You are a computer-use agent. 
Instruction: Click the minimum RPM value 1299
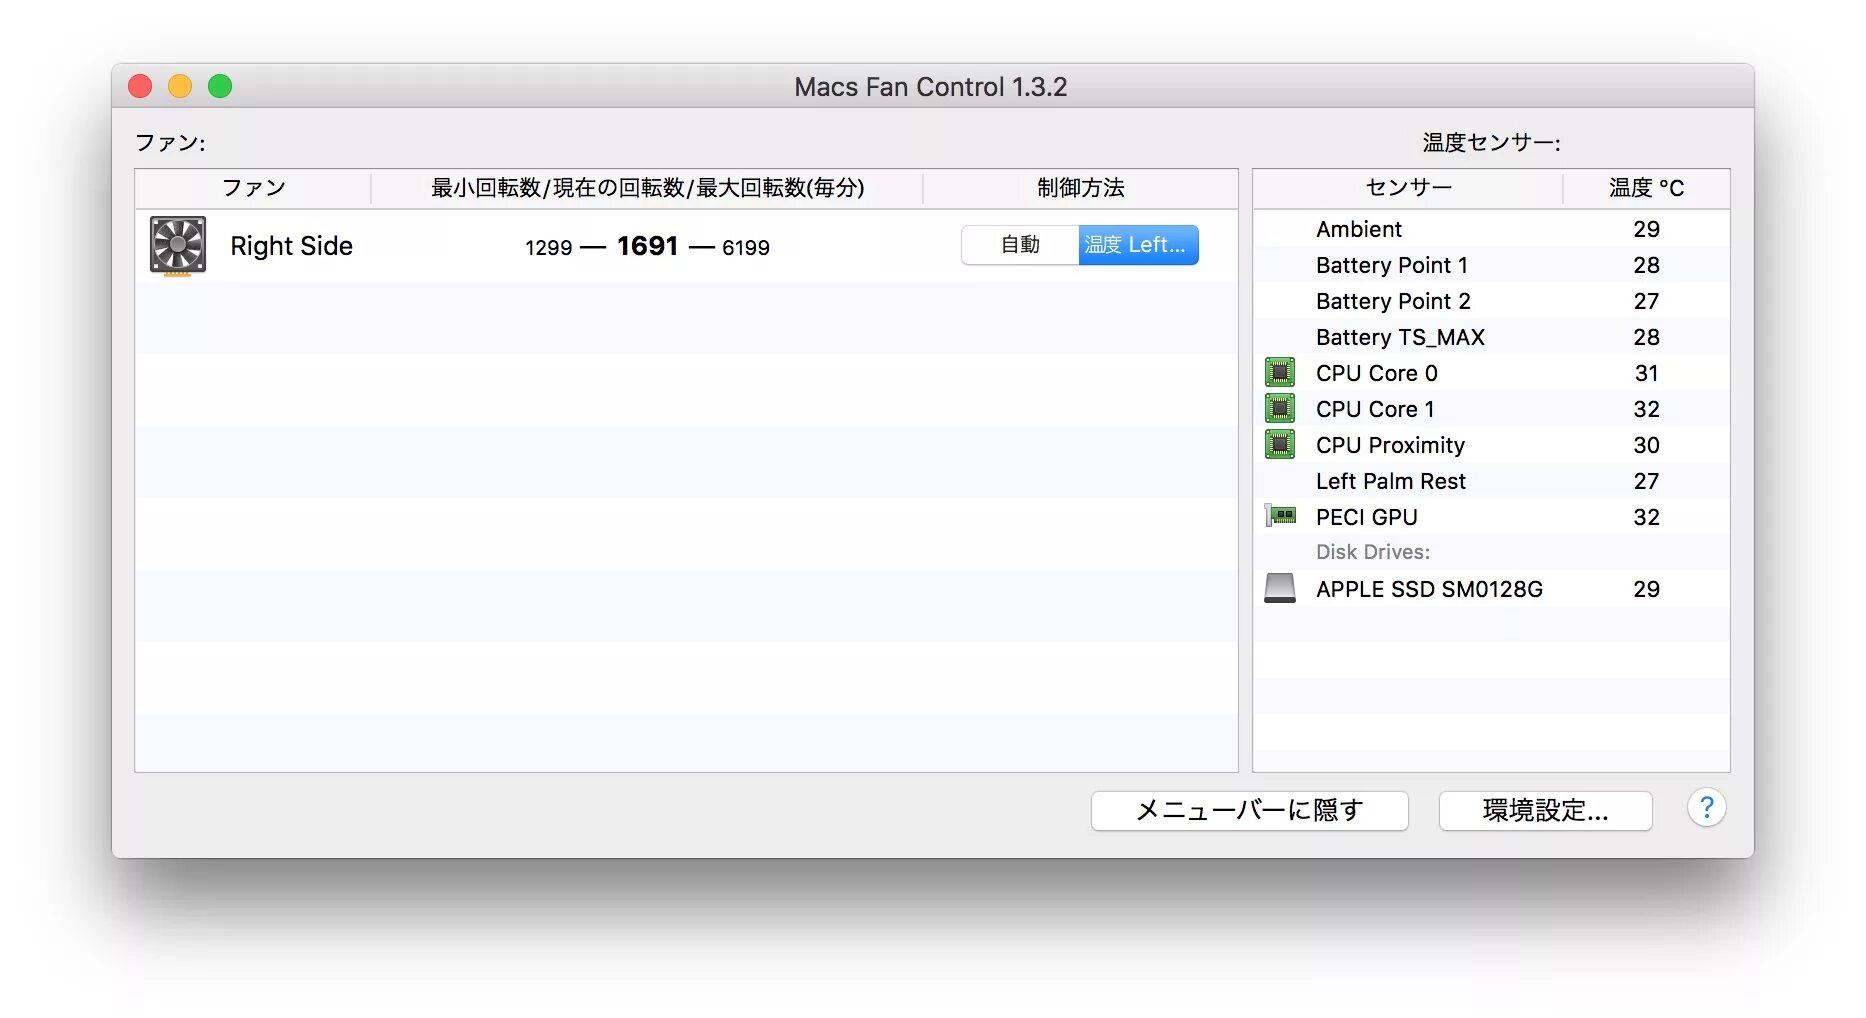(x=548, y=248)
